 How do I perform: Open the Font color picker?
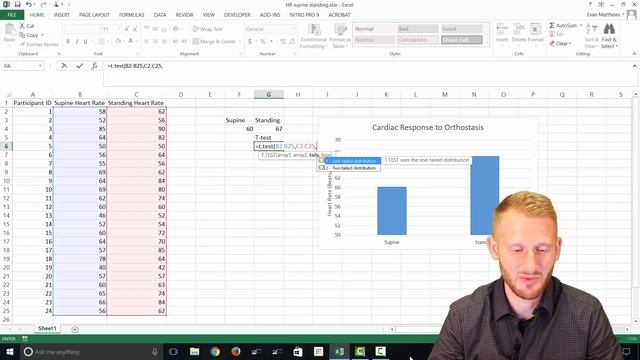click(130, 41)
